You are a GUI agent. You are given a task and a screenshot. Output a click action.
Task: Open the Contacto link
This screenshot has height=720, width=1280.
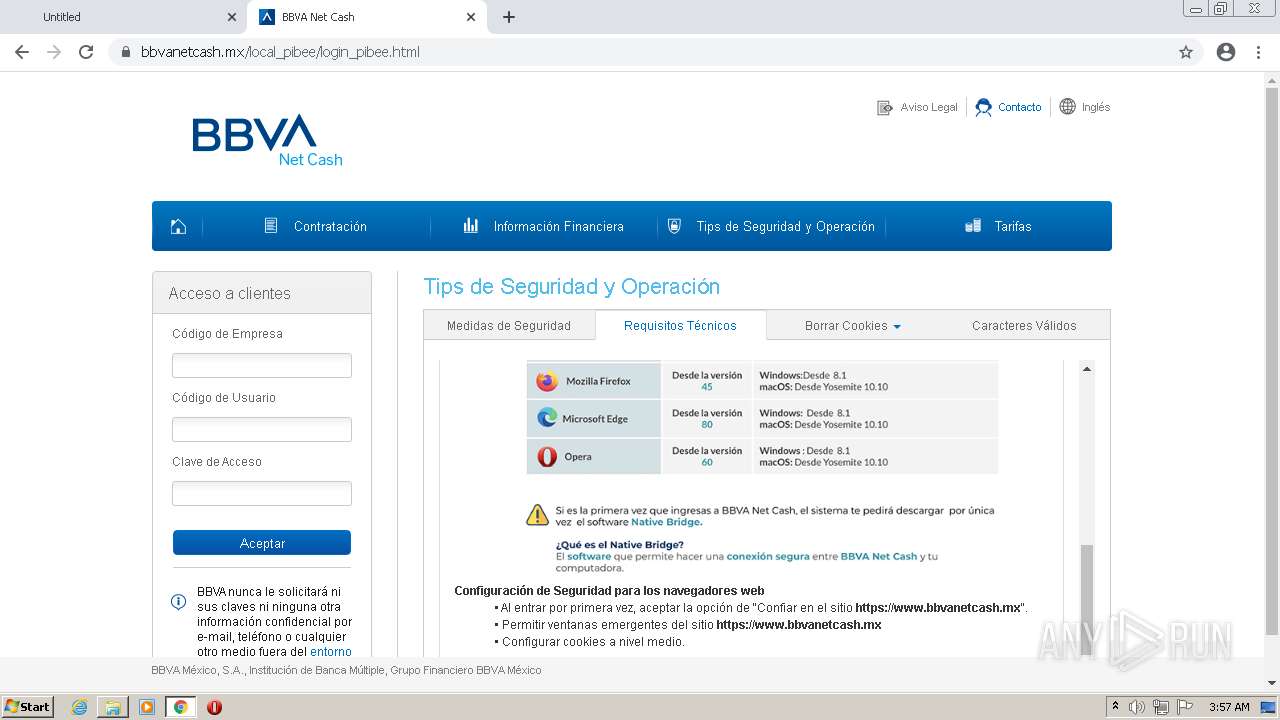point(1019,107)
